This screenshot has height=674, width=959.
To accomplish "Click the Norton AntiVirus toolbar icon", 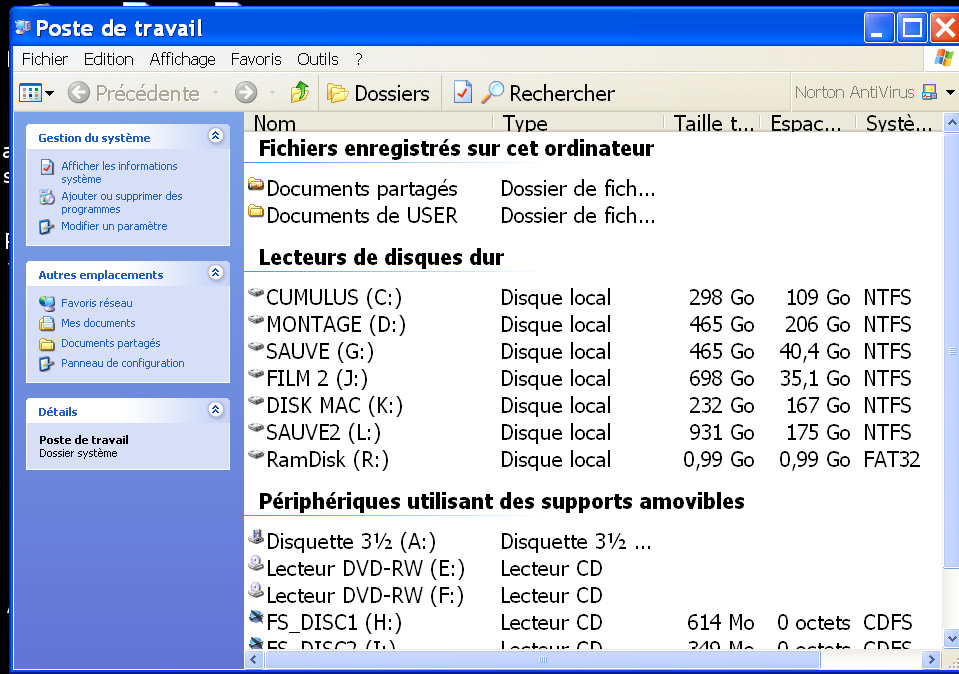I will click(x=929, y=92).
